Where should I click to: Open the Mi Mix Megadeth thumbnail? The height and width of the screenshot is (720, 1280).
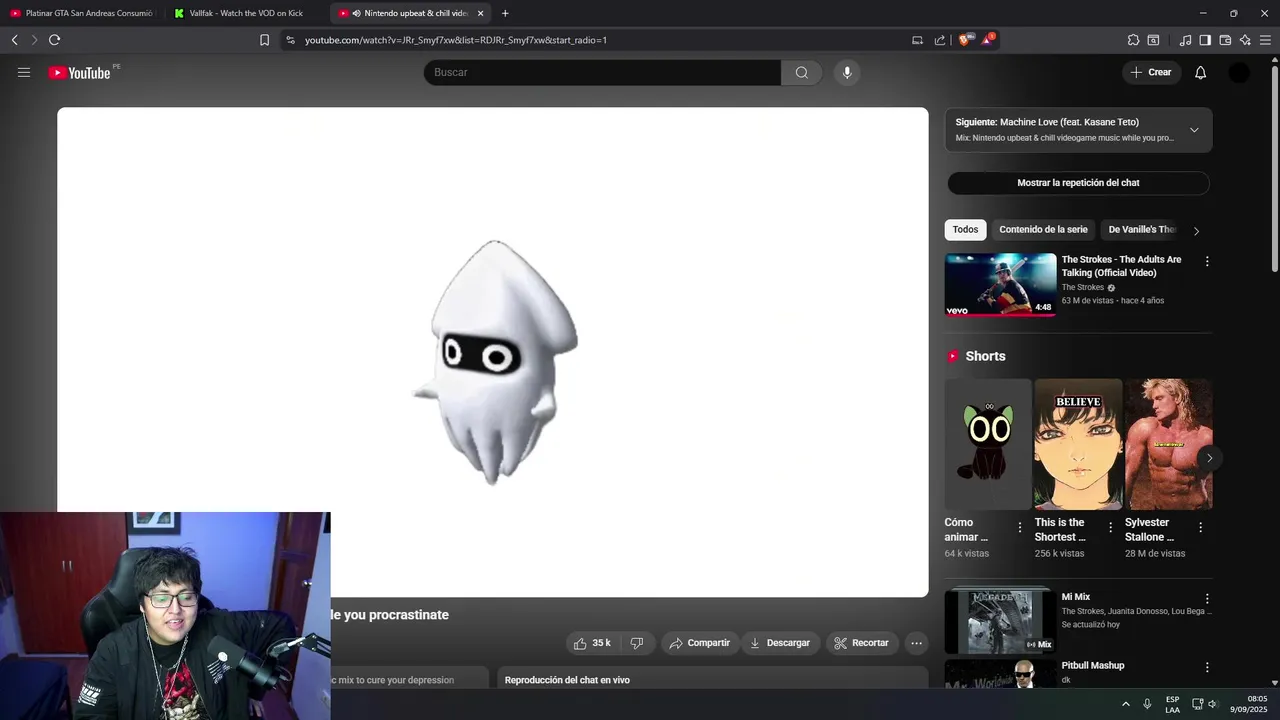(1000, 620)
